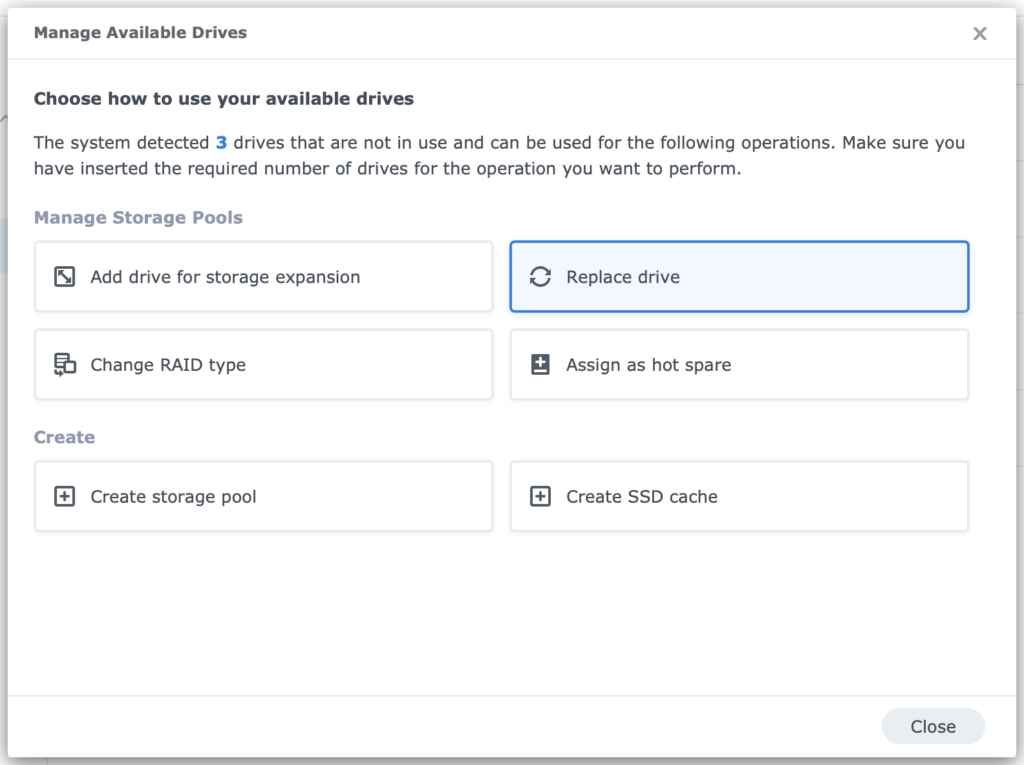Select the Change RAID type option
The image size is (1024, 765).
[x=263, y=364]
